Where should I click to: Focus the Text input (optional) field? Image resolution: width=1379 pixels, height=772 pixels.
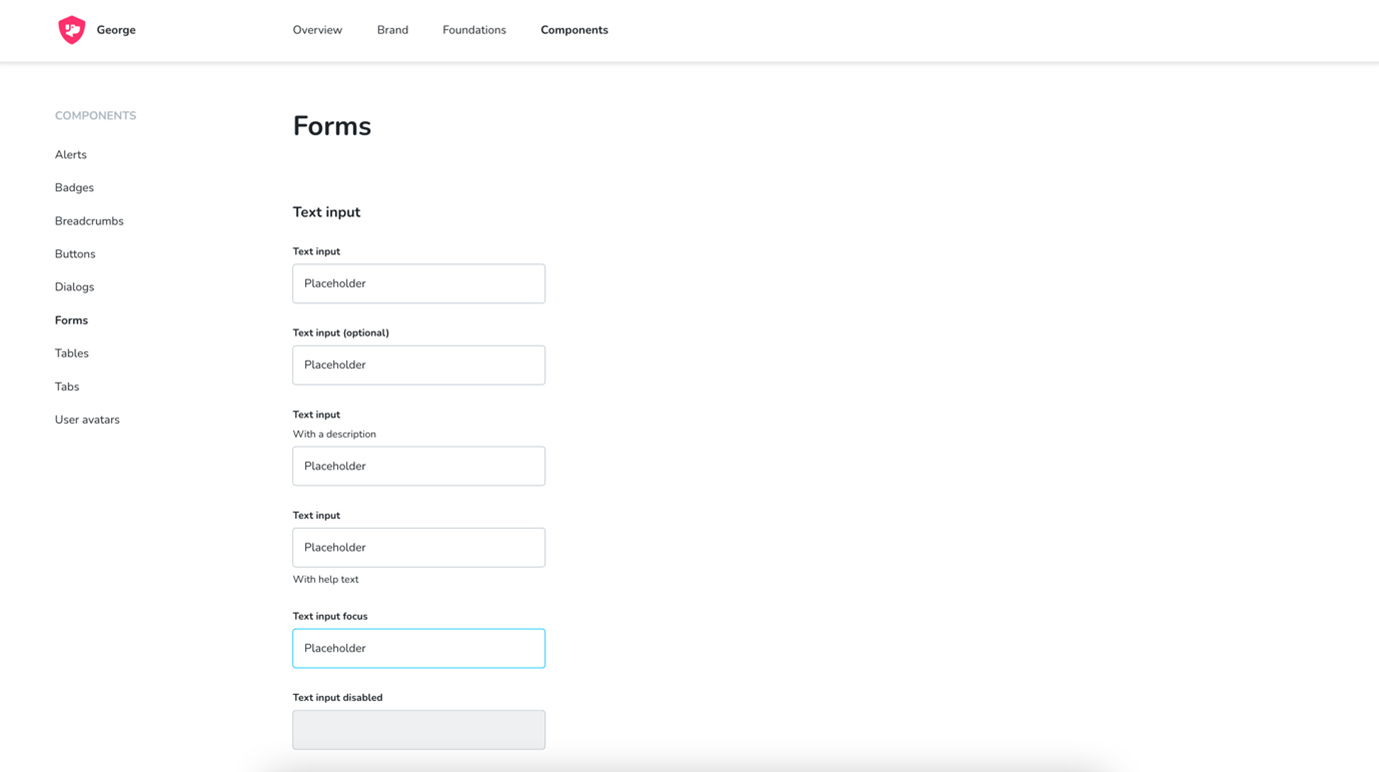[419, 365]
